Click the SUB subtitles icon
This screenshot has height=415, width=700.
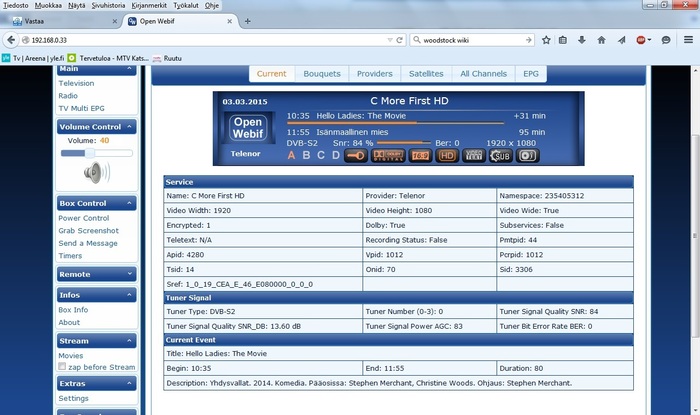[498, 155]
